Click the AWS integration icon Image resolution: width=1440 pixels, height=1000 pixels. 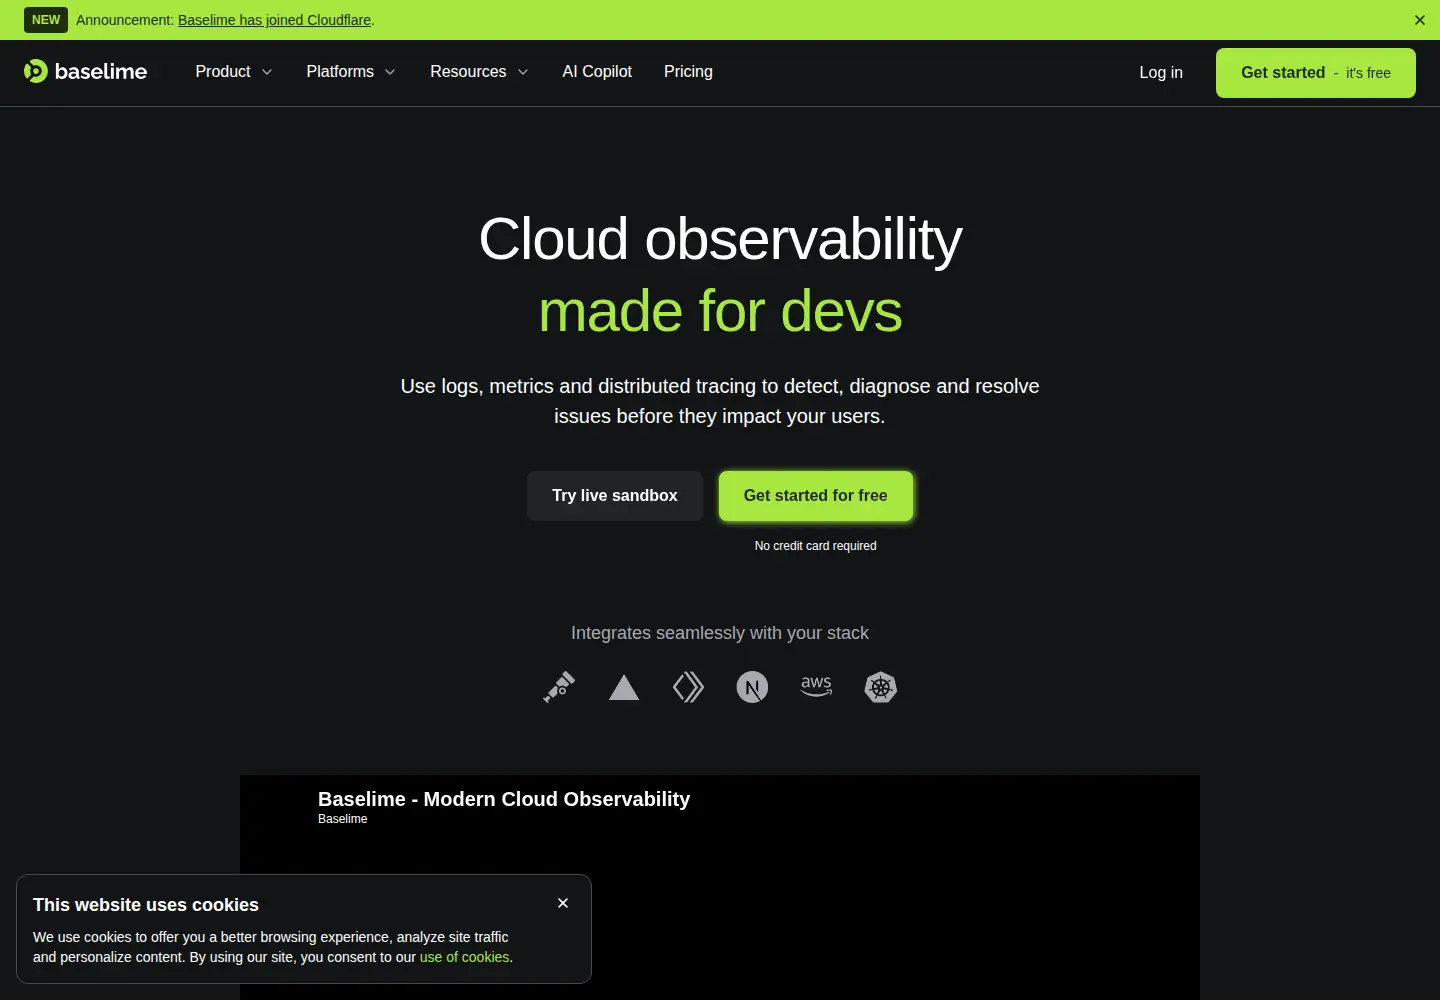tap(816, 686)
